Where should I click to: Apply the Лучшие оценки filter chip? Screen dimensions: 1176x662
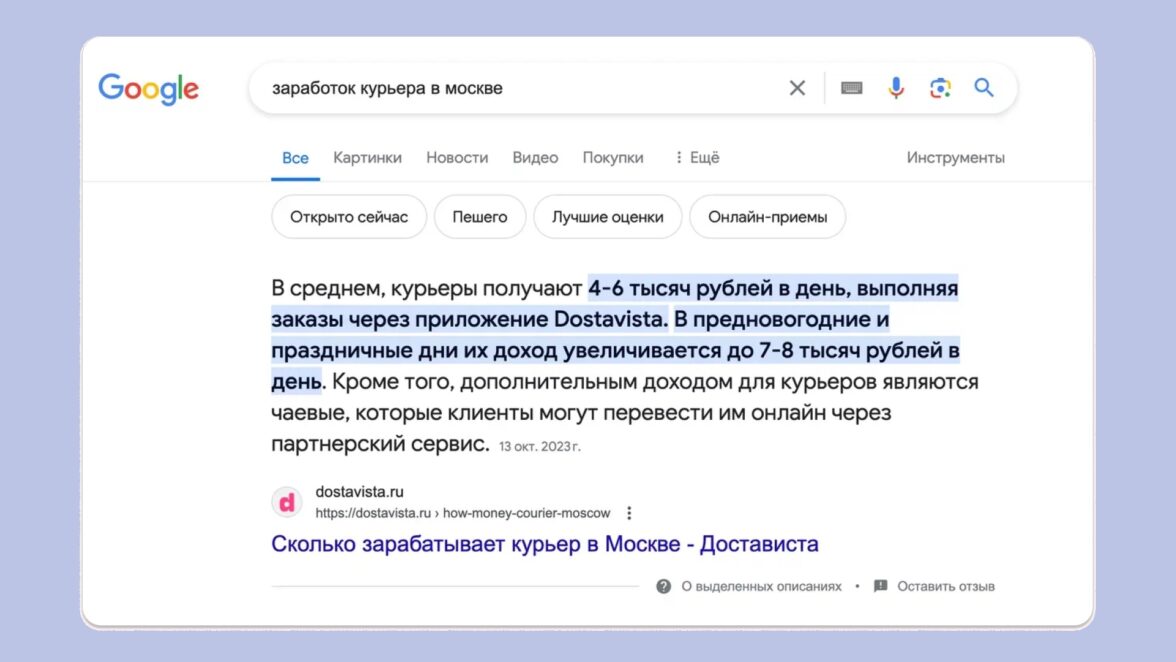[607, 217]
